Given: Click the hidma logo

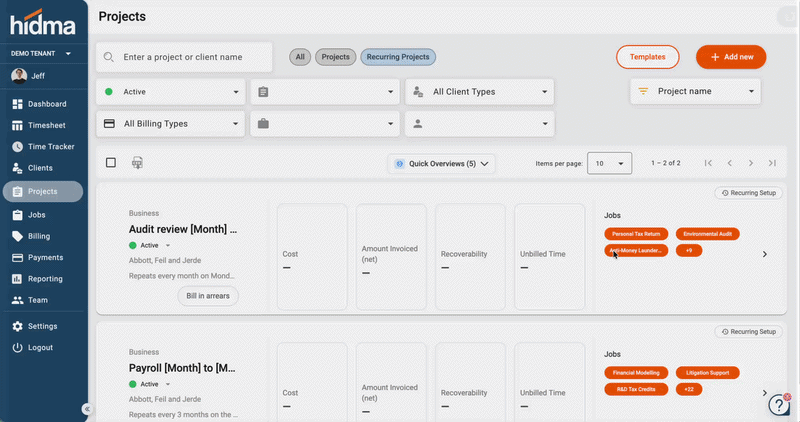Looking at the screenshot, I should click(x=43, y=22).
